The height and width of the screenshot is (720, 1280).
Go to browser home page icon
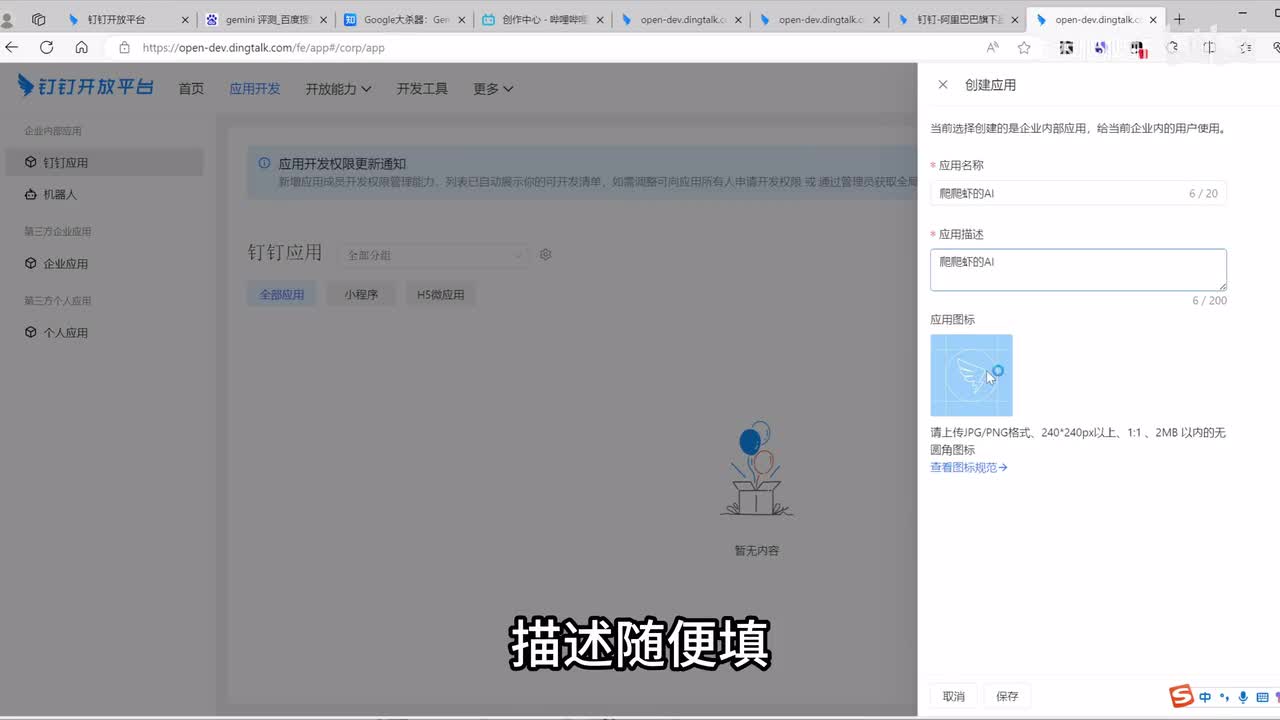82,47
